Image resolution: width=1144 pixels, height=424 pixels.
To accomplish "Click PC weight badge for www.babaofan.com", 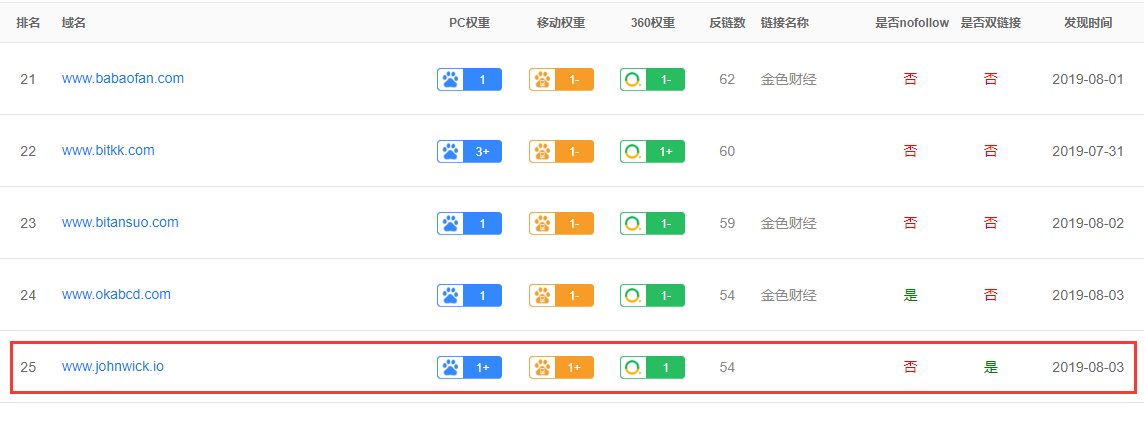I will click(469, 80).
